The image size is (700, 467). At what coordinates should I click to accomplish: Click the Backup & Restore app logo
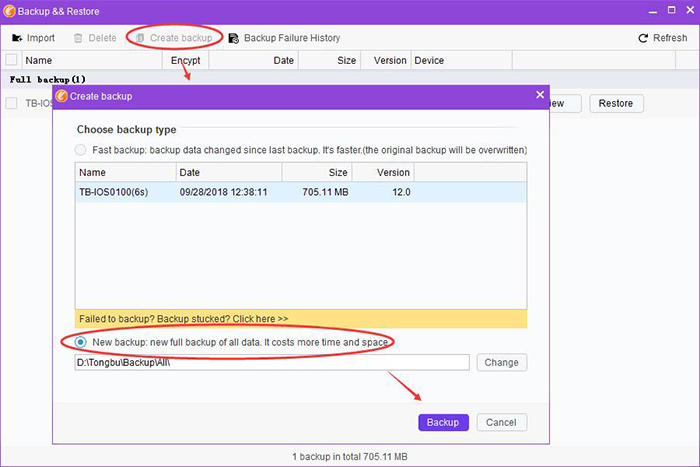(9, 11)
